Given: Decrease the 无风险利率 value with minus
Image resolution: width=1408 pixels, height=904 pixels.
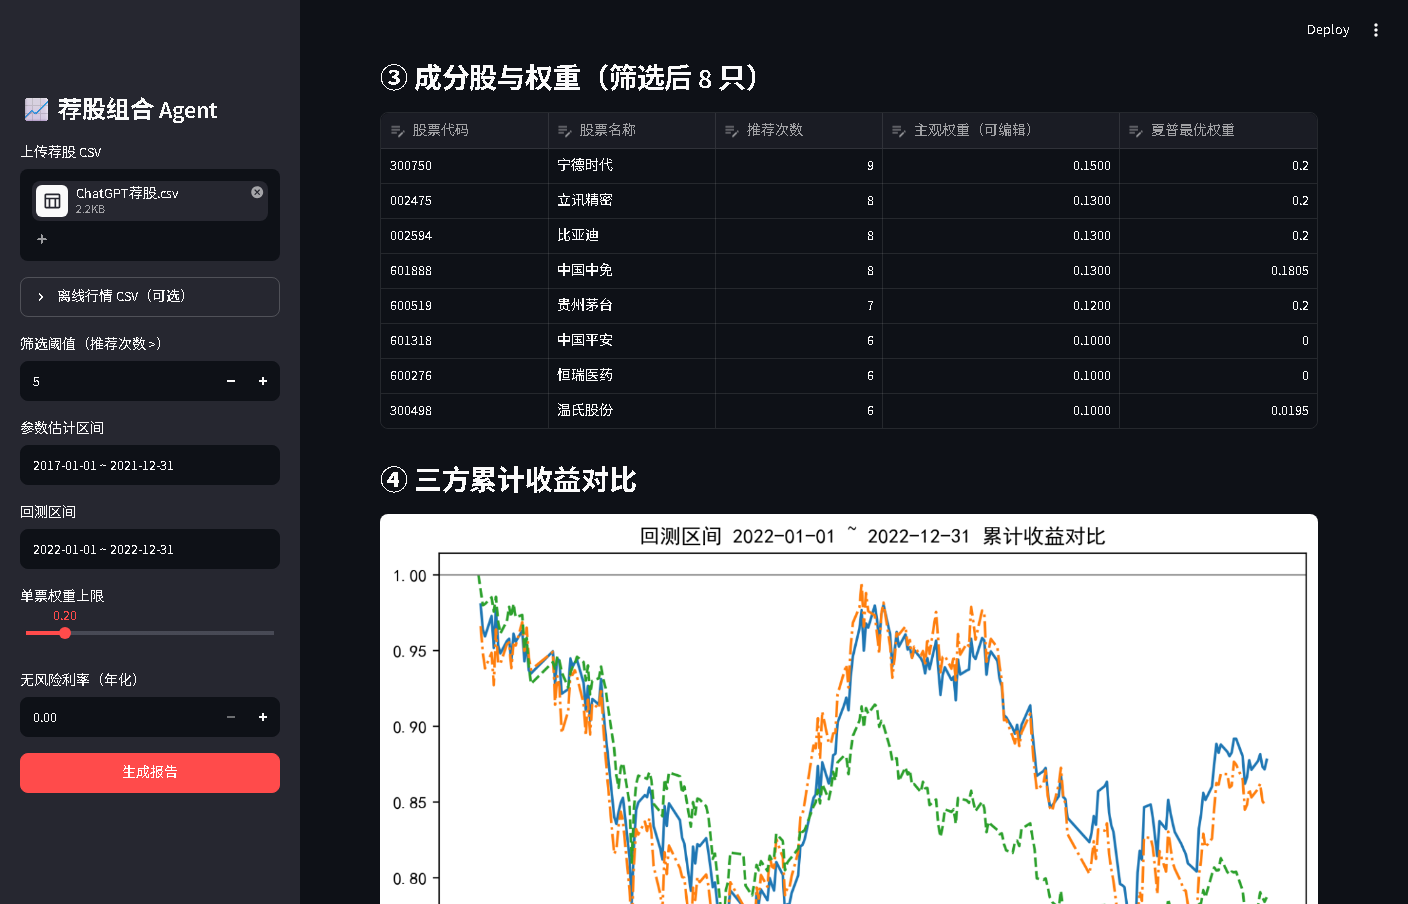Looking at the screenshot, I should point(231,717).
